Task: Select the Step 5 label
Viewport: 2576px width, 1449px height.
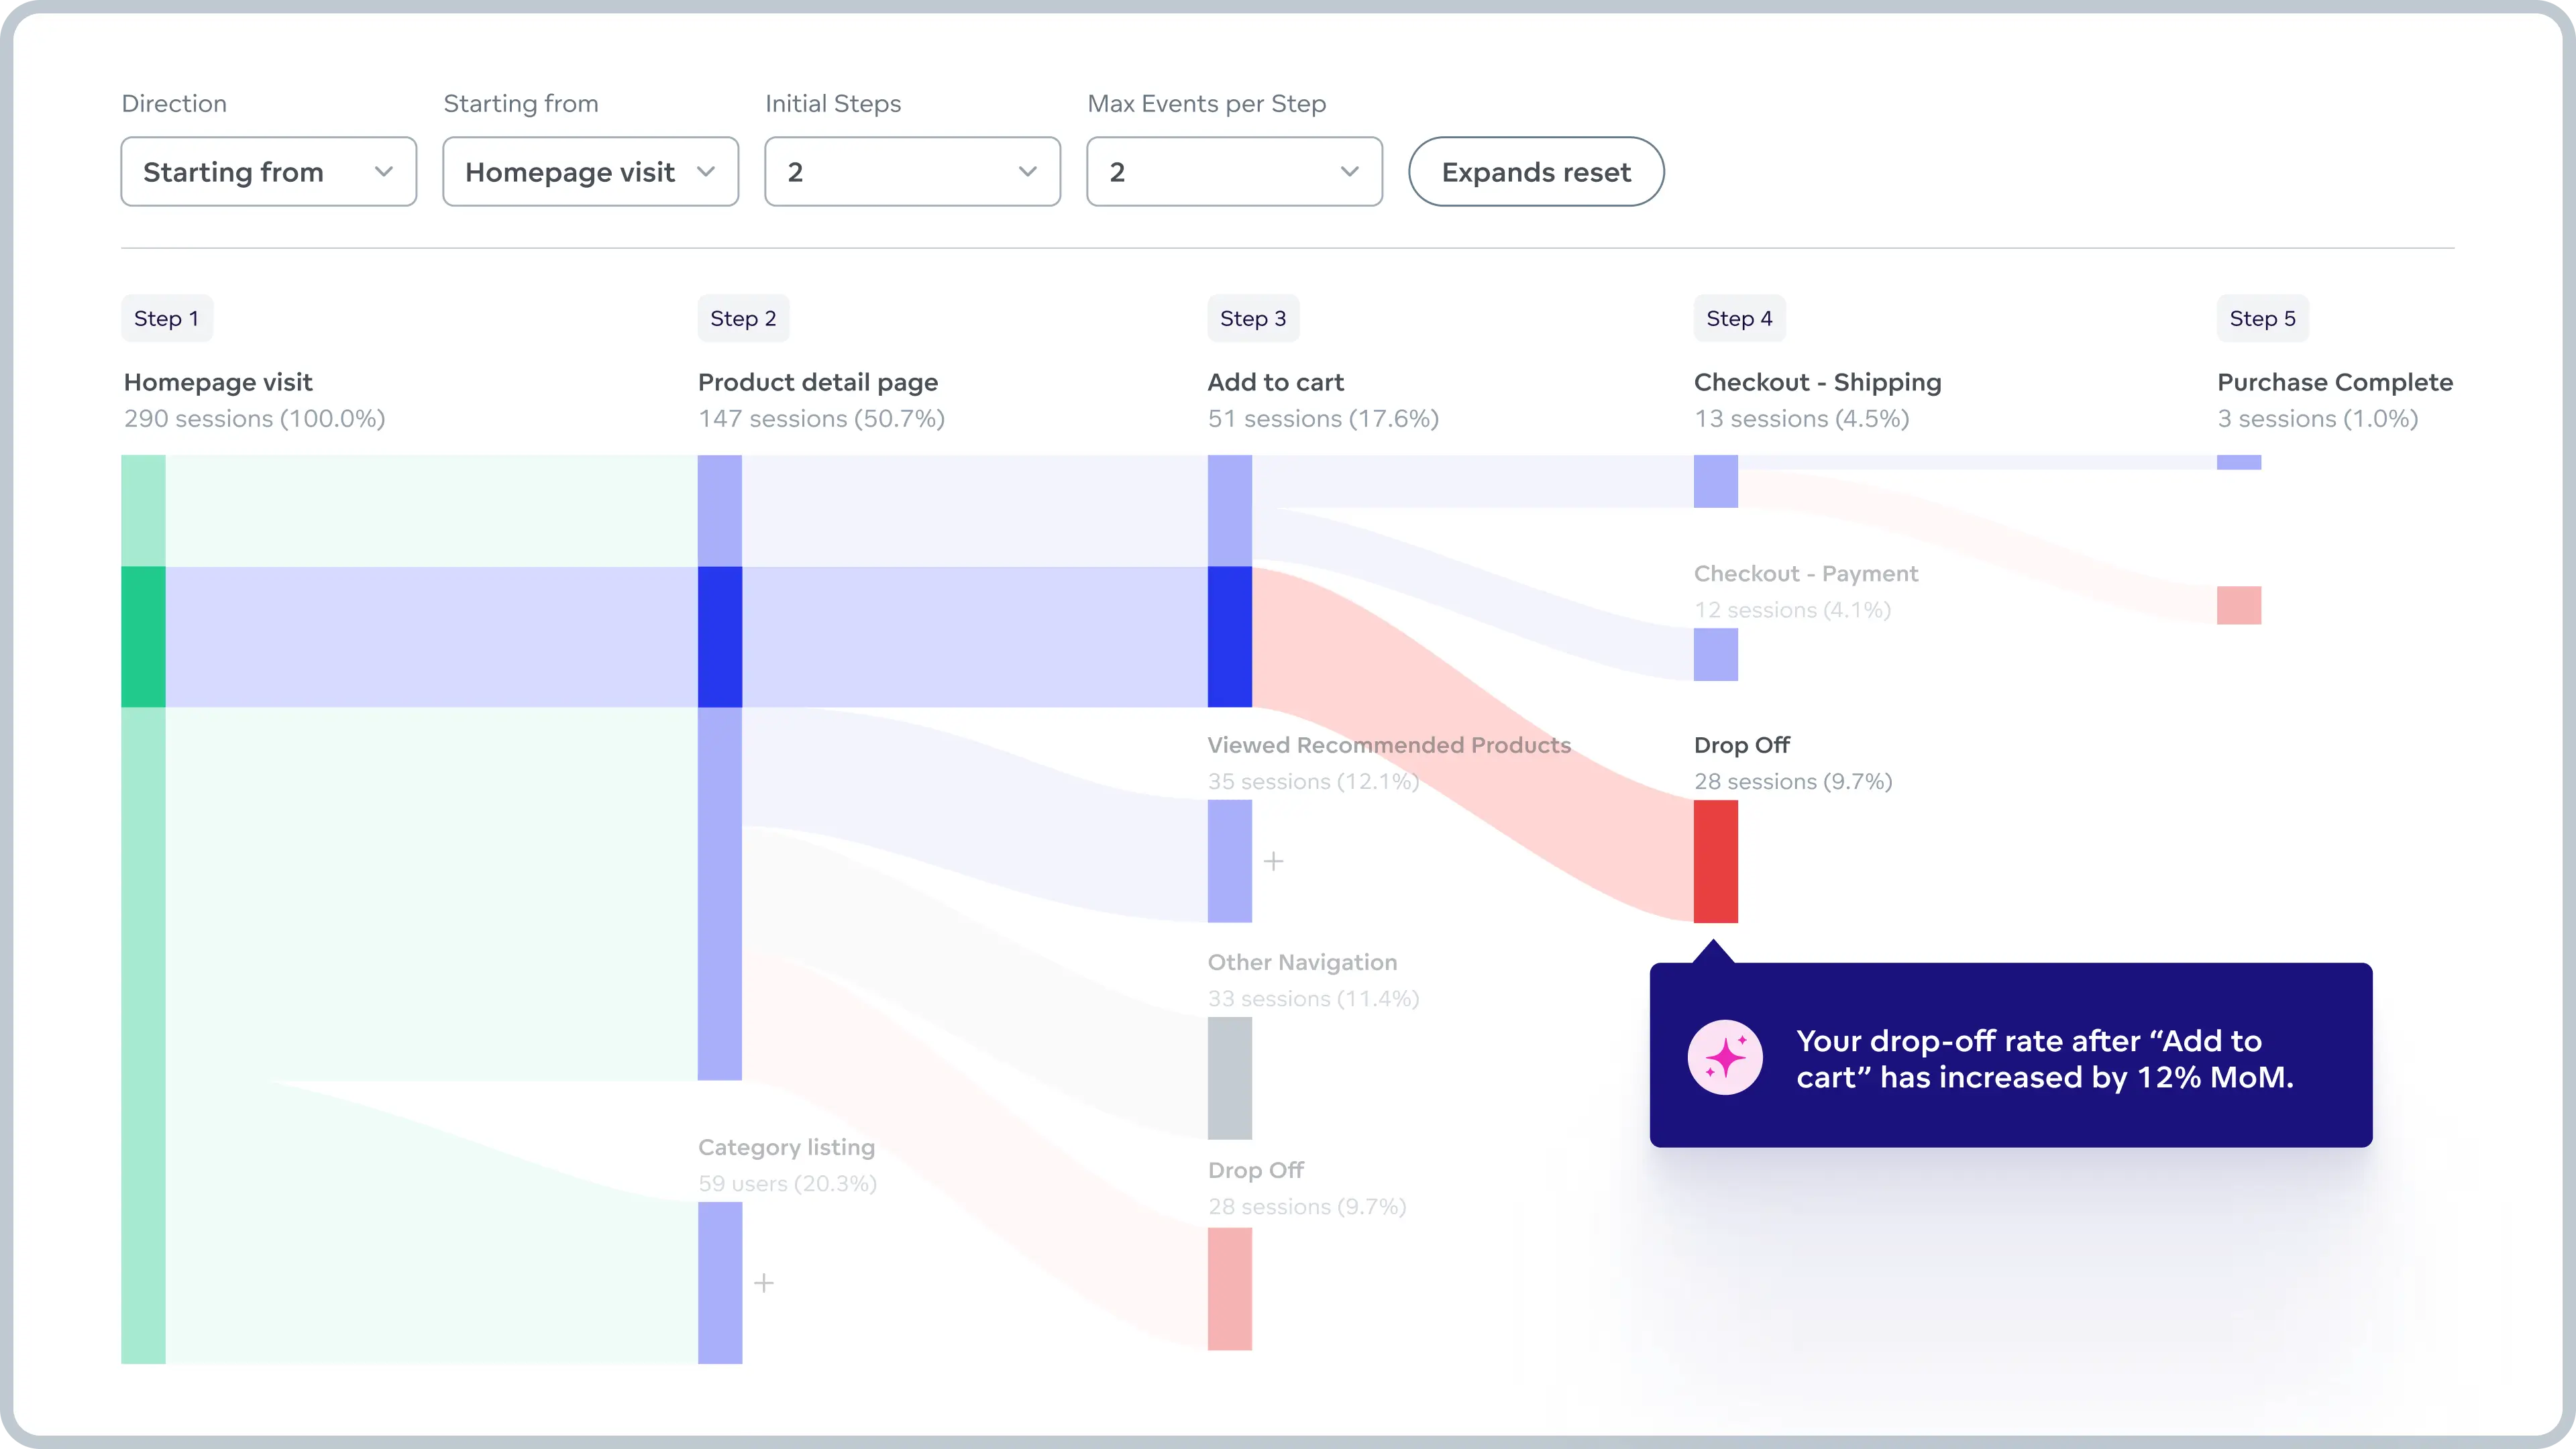Action: click(2262, 318)
